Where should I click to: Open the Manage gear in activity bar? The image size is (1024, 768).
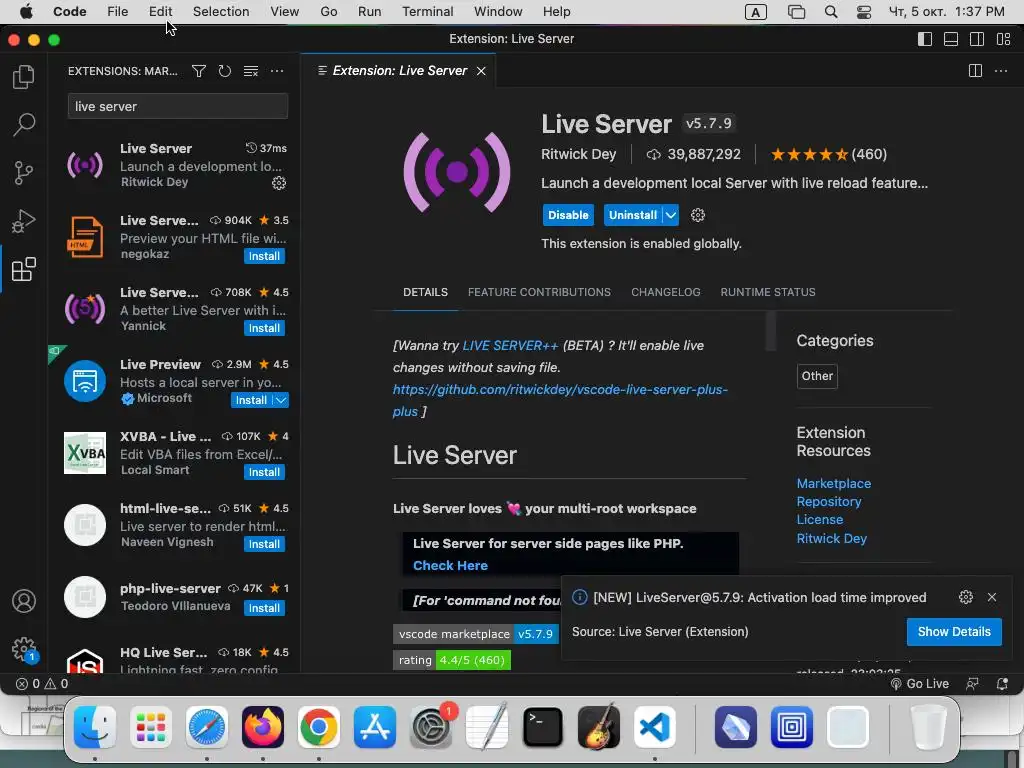(x=24, y=649)
